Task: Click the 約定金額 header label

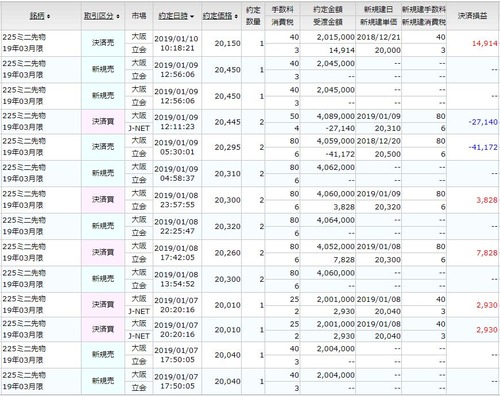Action: coord(328,10)
